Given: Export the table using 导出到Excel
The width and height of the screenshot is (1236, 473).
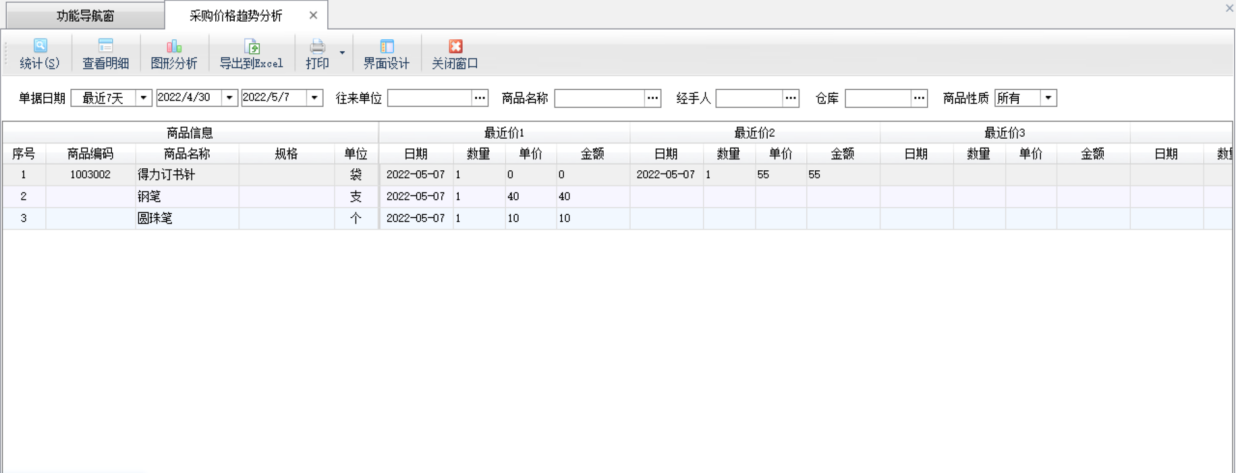Looking at the screenshot, I should click(252, 47).
